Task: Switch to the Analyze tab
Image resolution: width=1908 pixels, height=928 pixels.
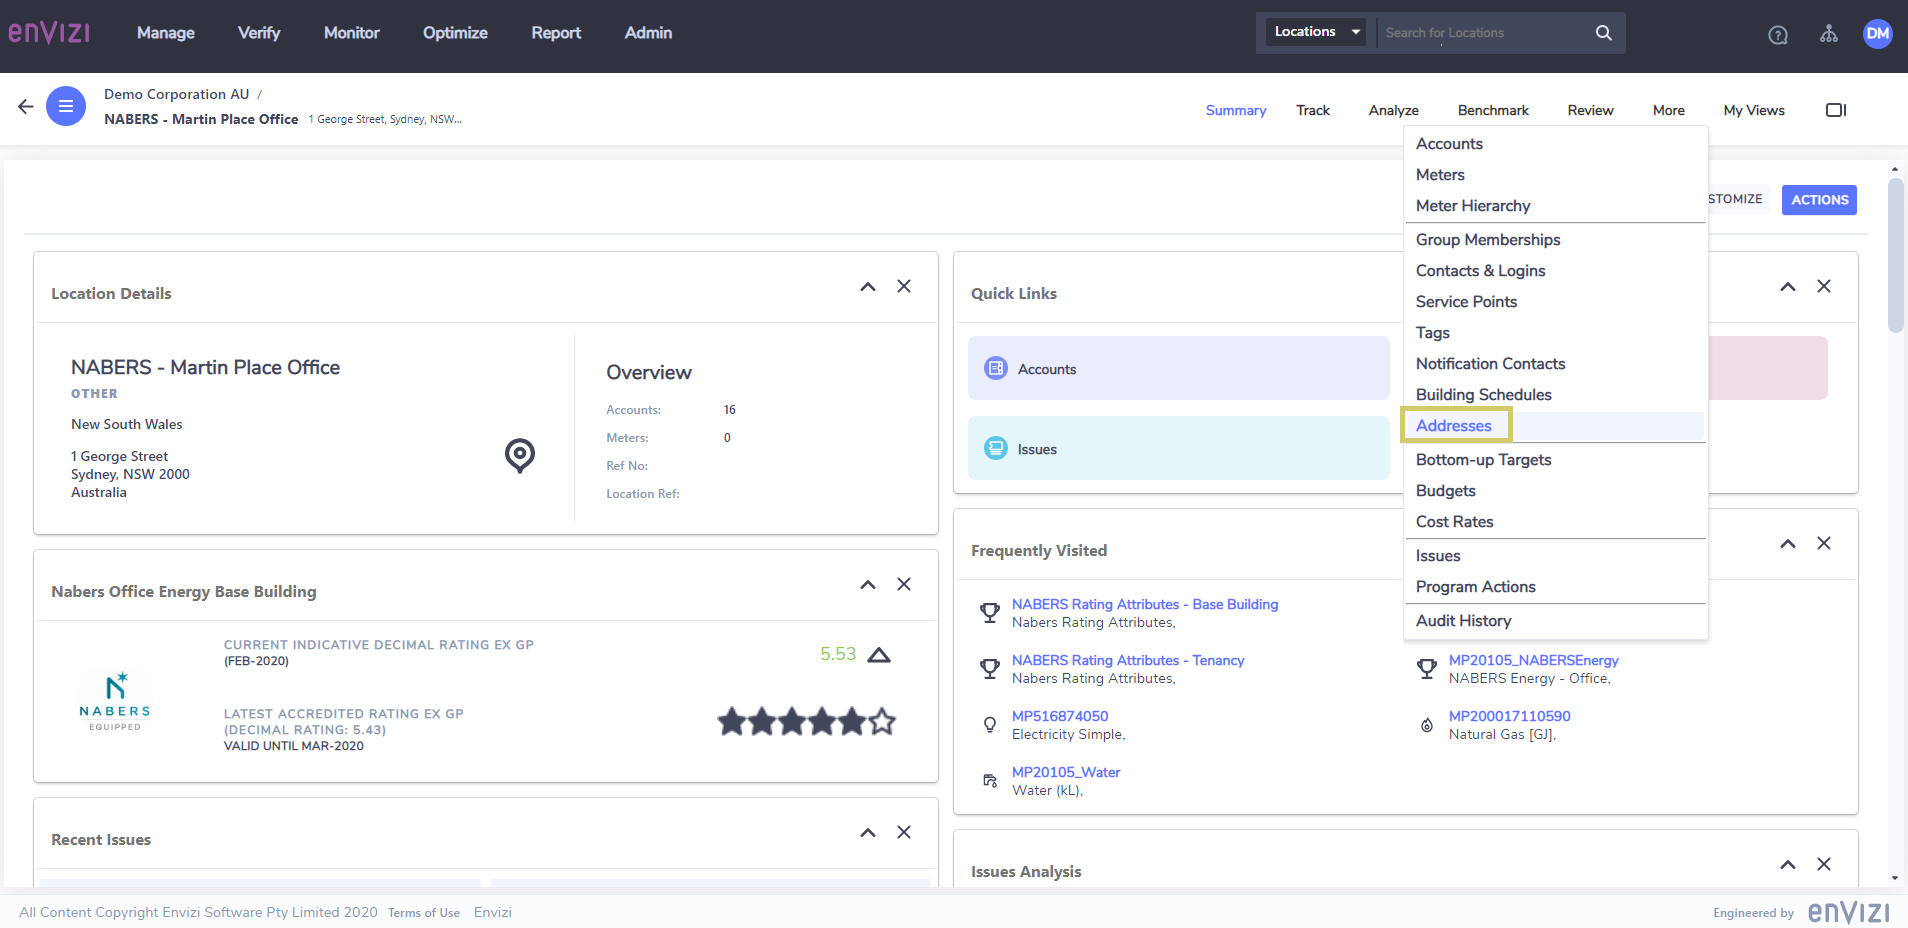Action: point(1394,110)
